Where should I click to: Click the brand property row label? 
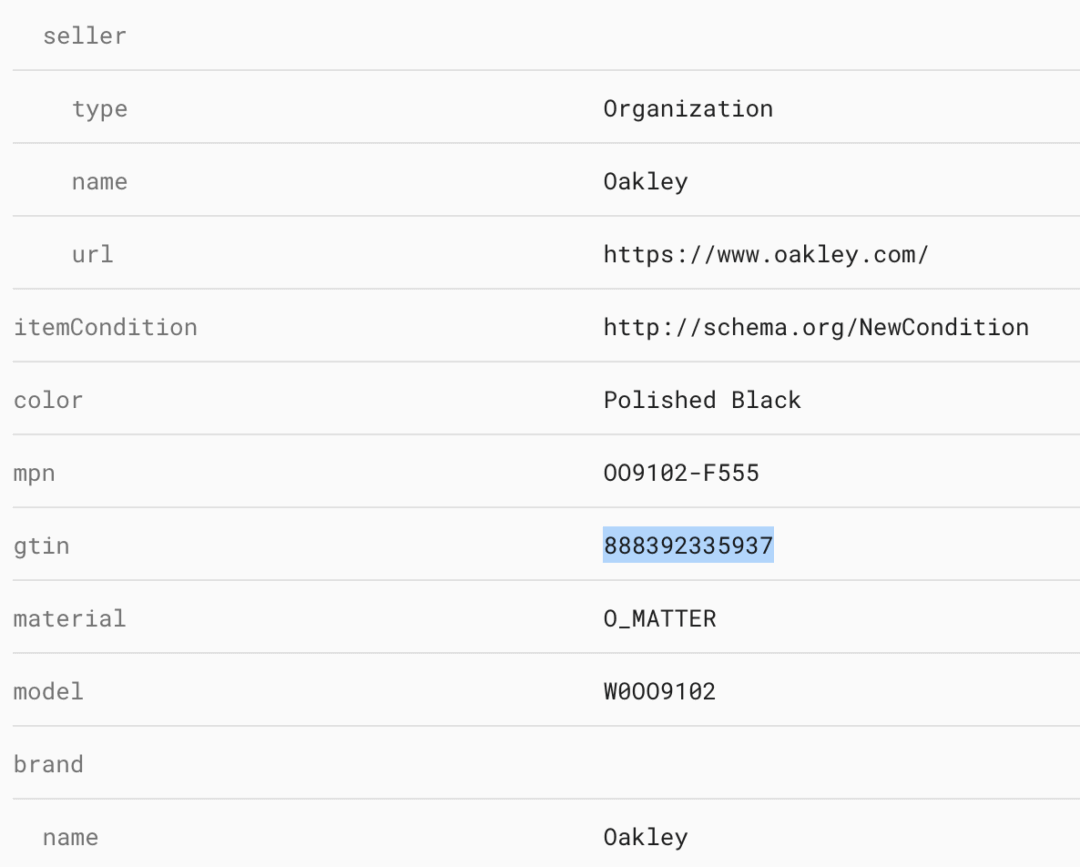pos(48,765)
